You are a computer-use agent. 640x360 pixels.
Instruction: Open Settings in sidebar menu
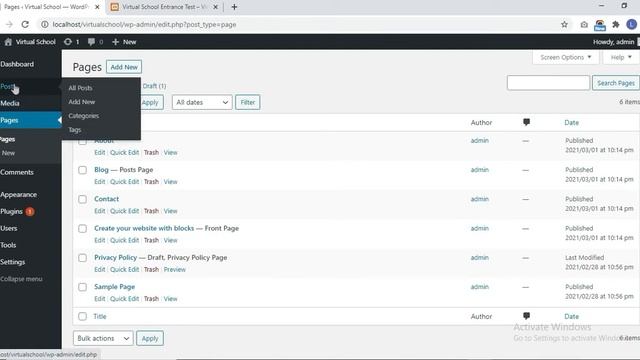click(x=13, y=262)
